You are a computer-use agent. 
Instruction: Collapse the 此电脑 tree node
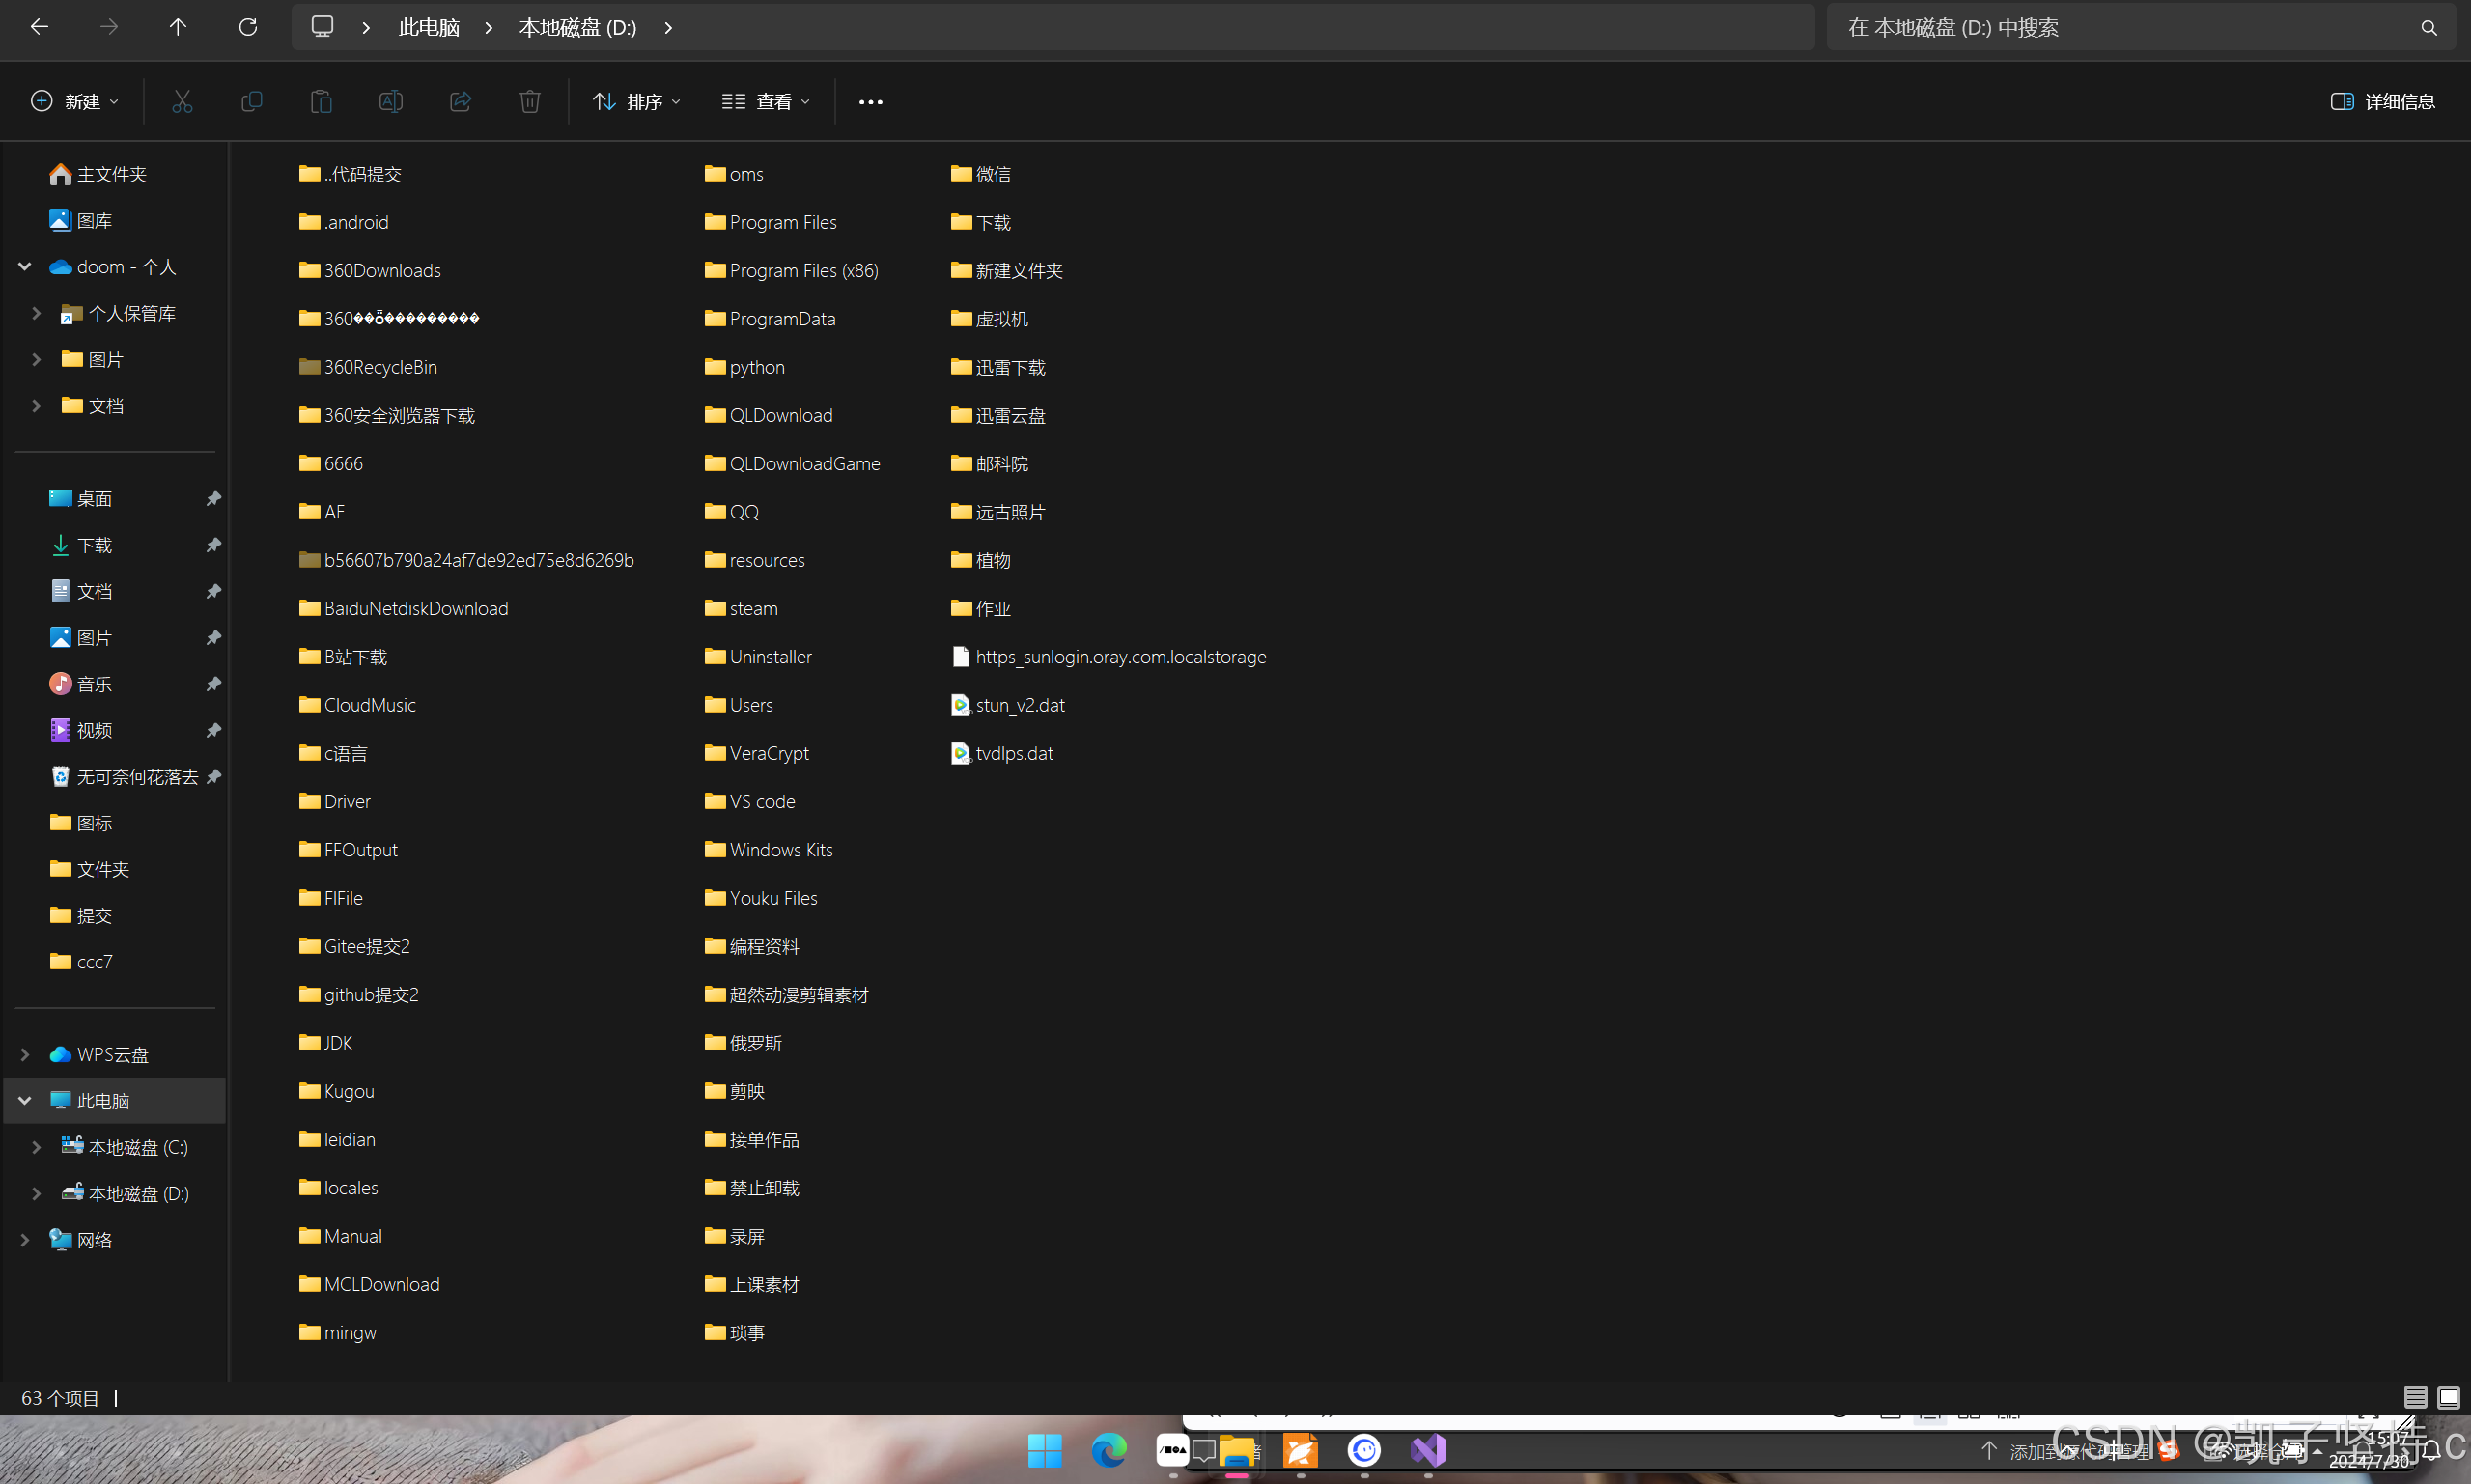[25, 1100]
